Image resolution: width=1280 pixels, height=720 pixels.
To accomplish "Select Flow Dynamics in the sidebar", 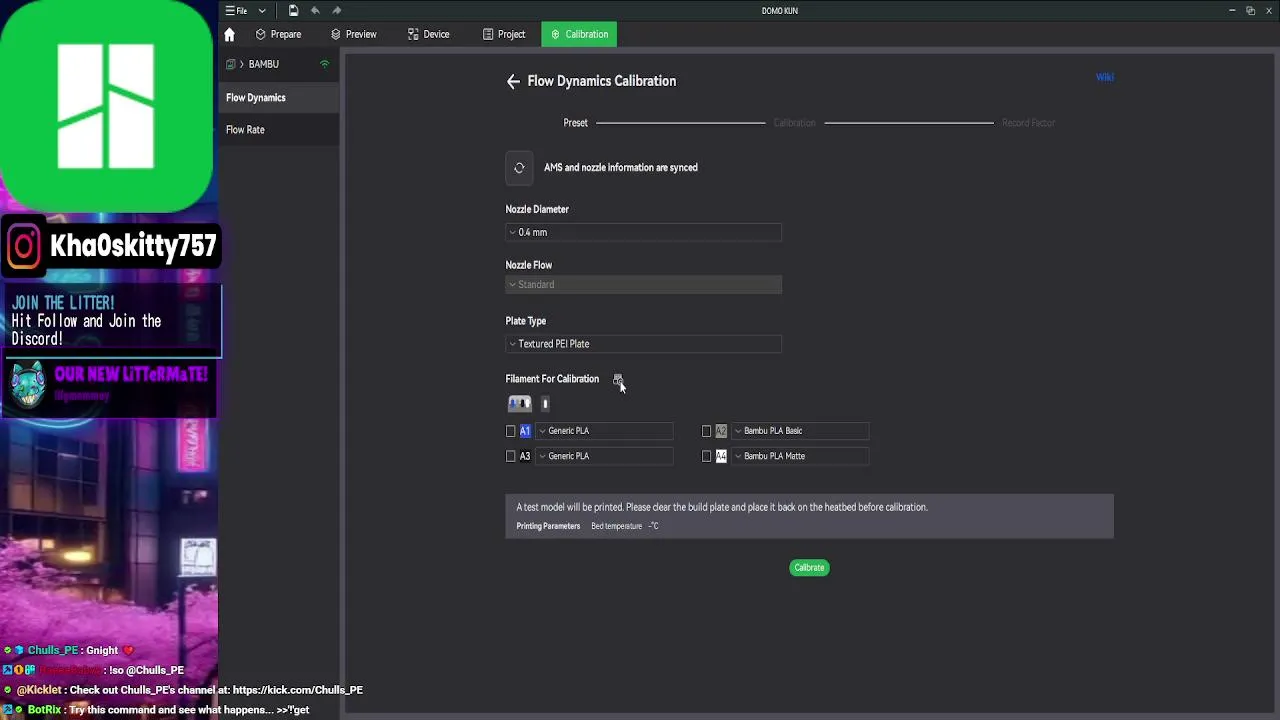I will [279, 98].
